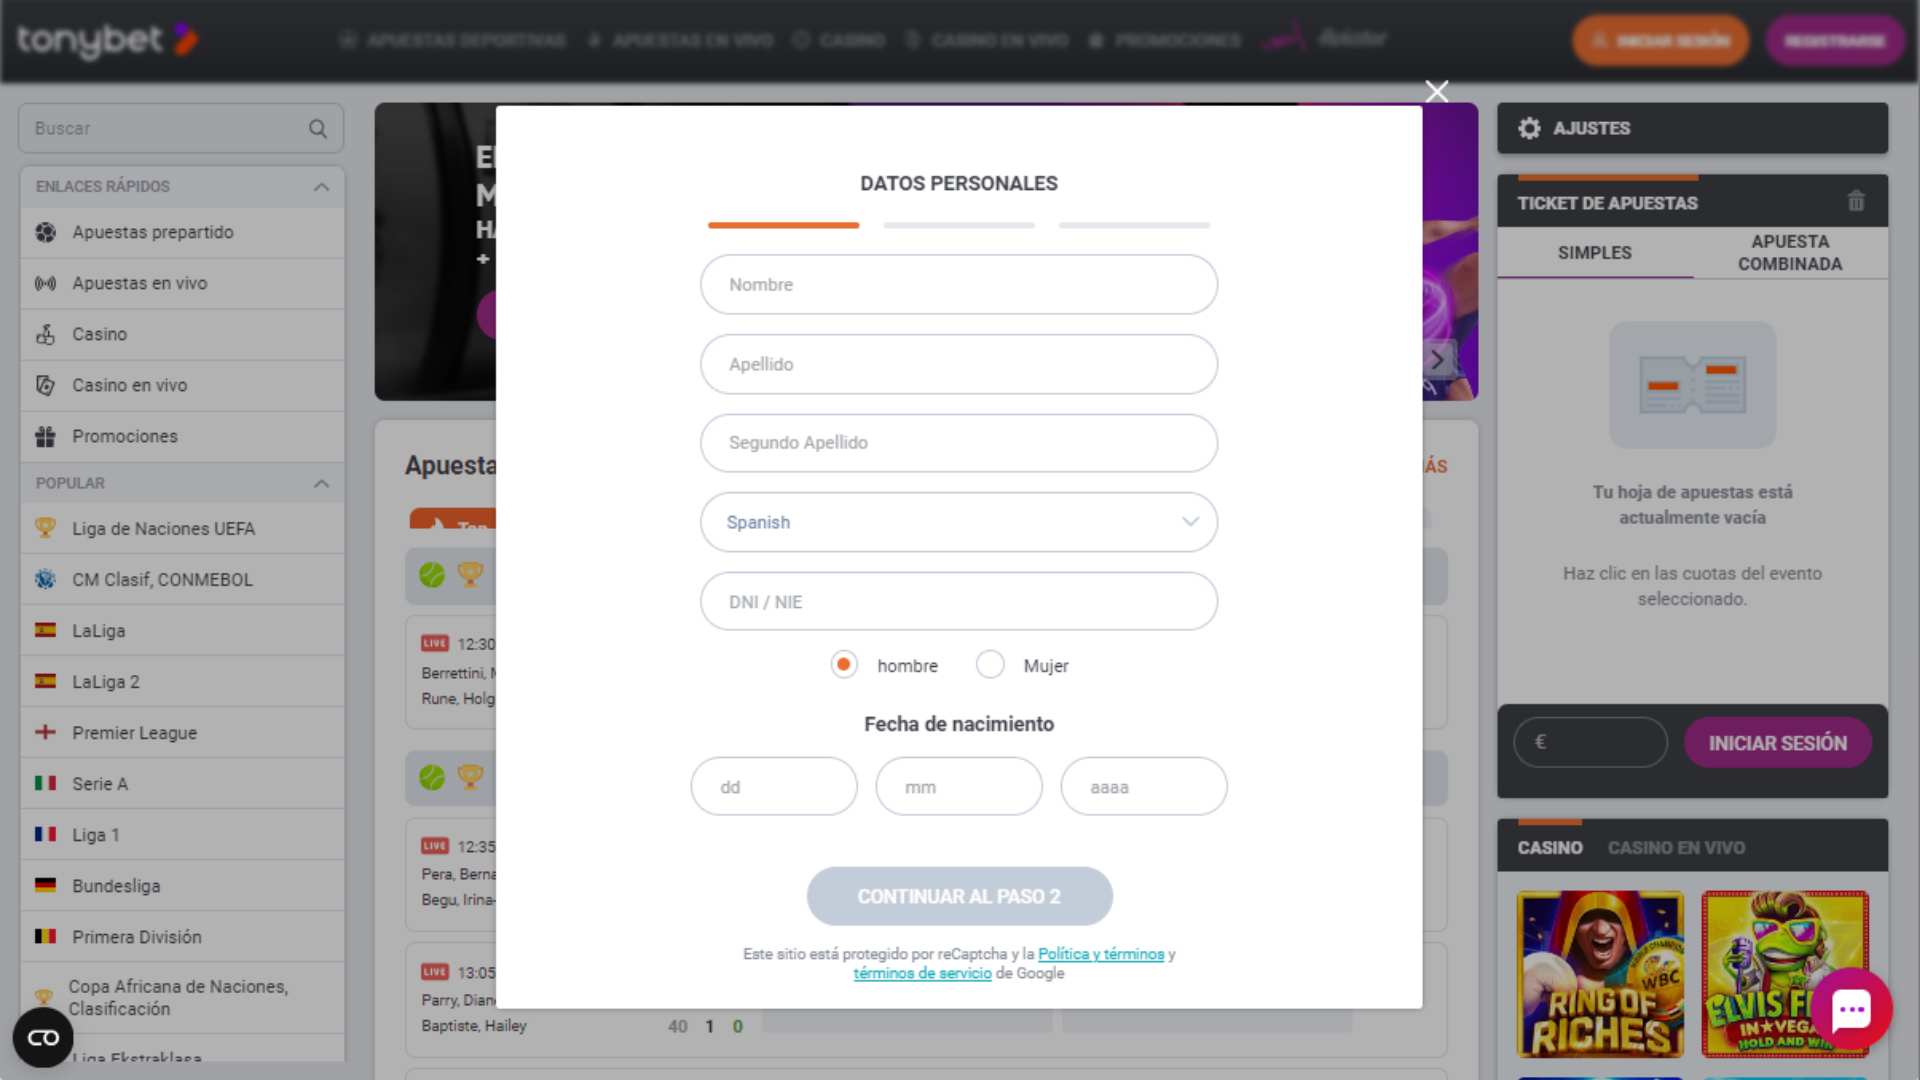1920x1080 pixels.
Task: Collapse the Popular section
Action: [x=321, y=484]
